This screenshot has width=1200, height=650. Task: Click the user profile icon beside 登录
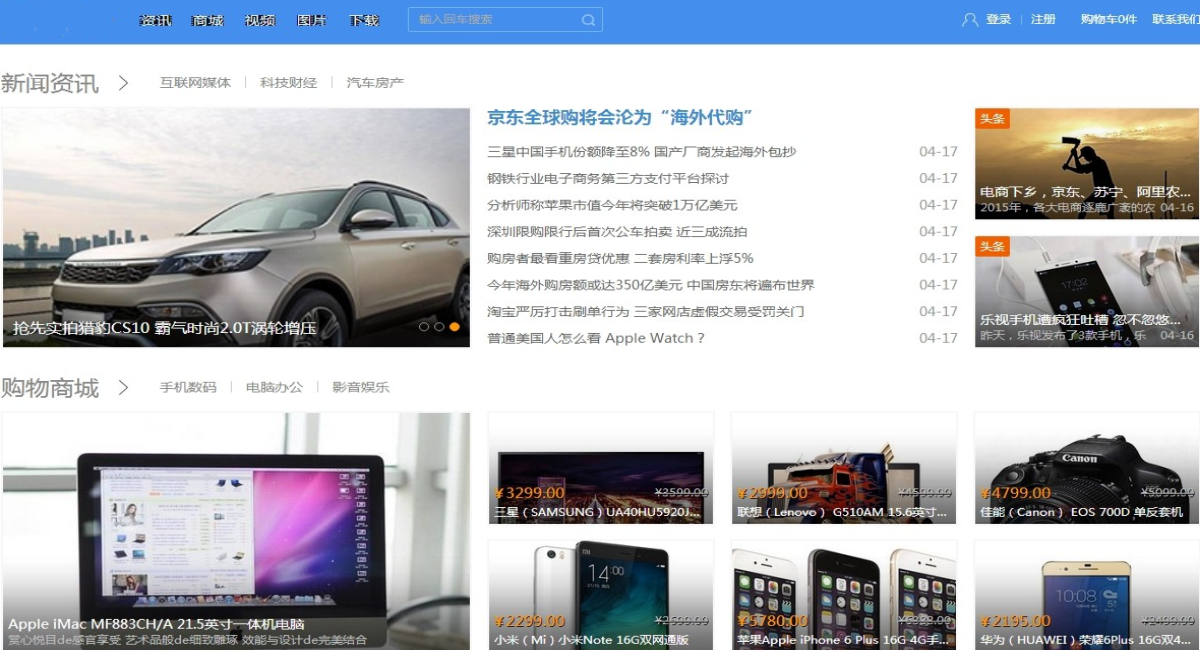coord(969,20)
